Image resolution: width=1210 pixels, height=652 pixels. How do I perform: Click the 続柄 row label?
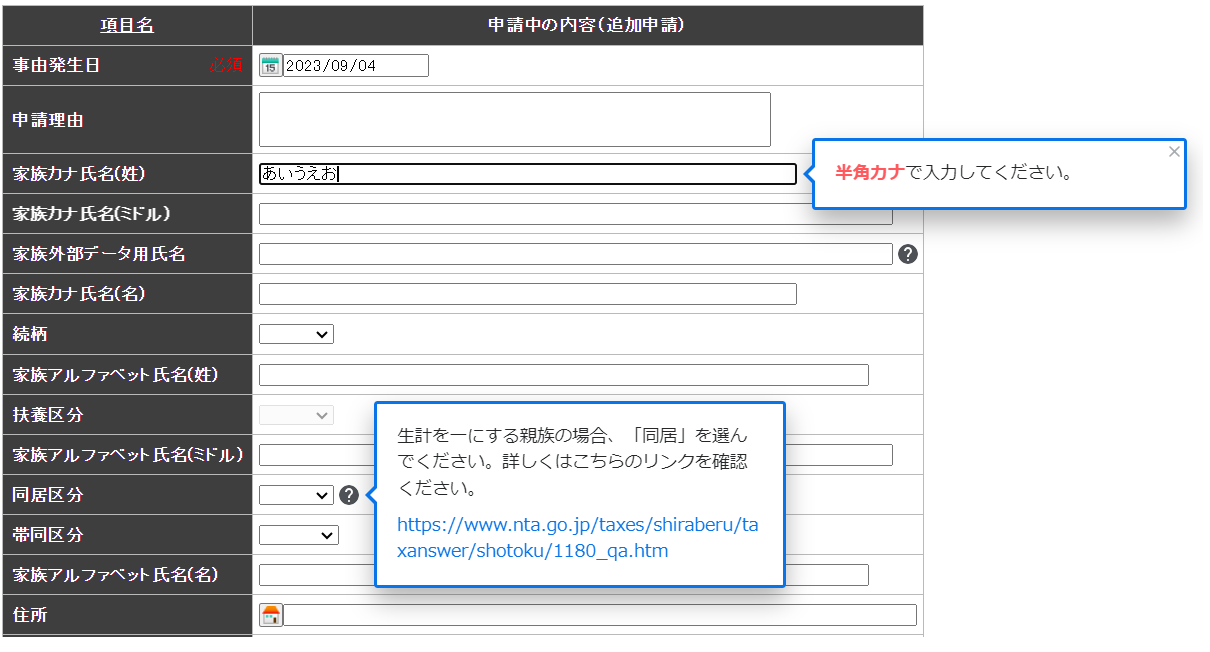tap(30, 334)
